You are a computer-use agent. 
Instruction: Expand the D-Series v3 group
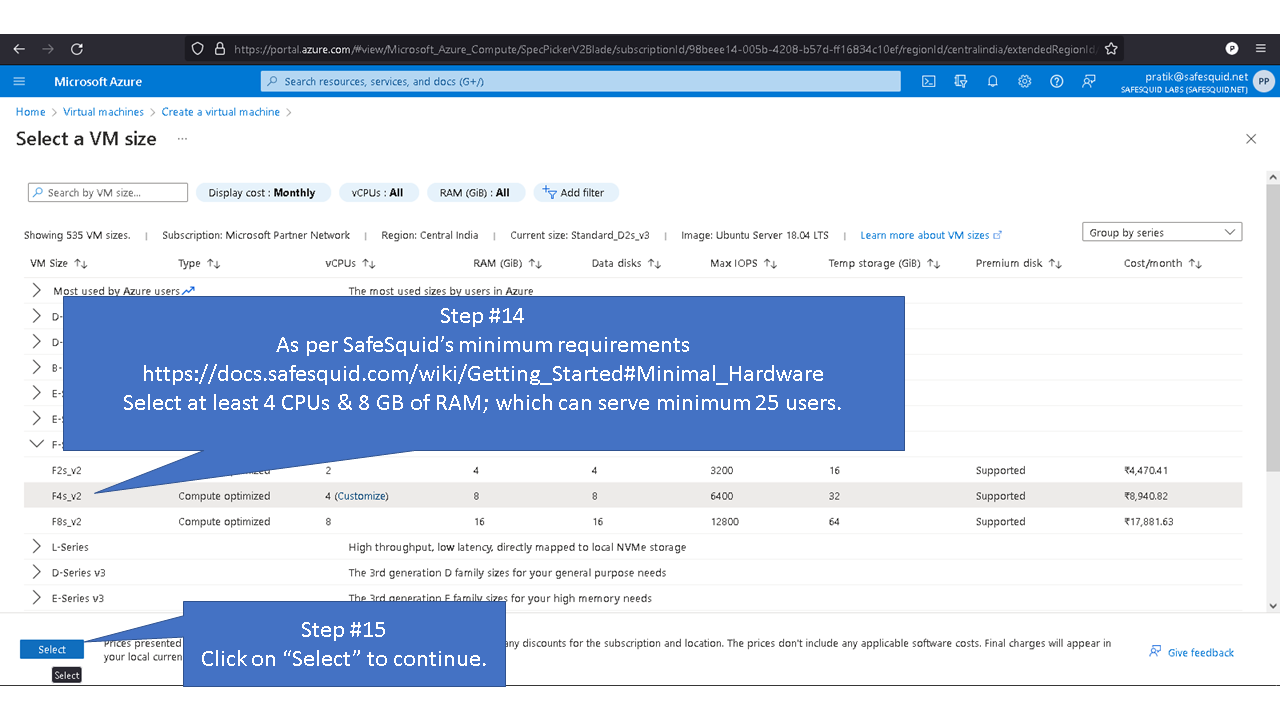pos(37,573)
